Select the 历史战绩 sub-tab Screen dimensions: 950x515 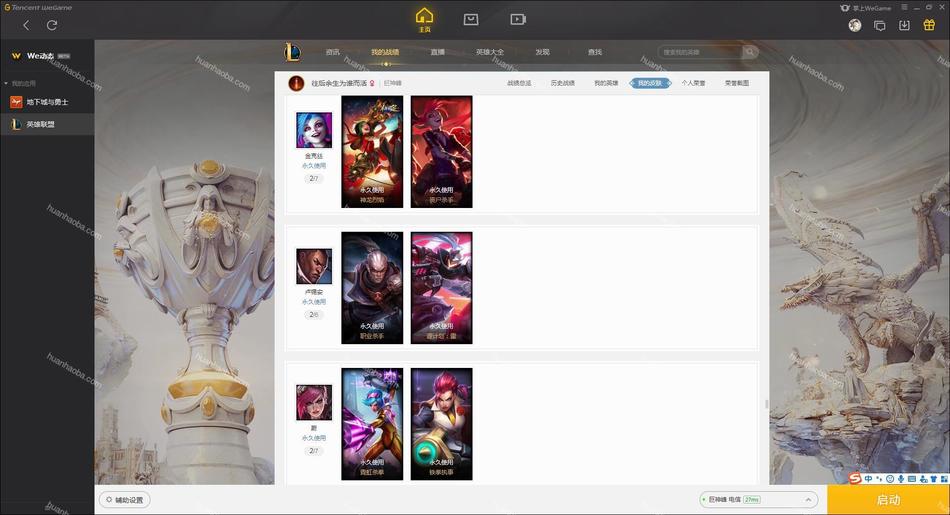click(562, 83)
